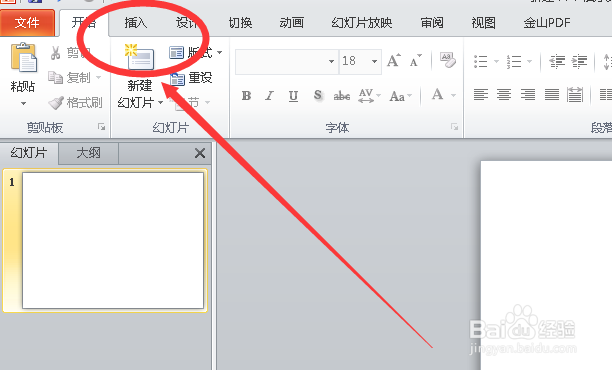Screen dimensions: 612x370
Task: Click the 重设 reset slide button
Action: tap(191, 78)
